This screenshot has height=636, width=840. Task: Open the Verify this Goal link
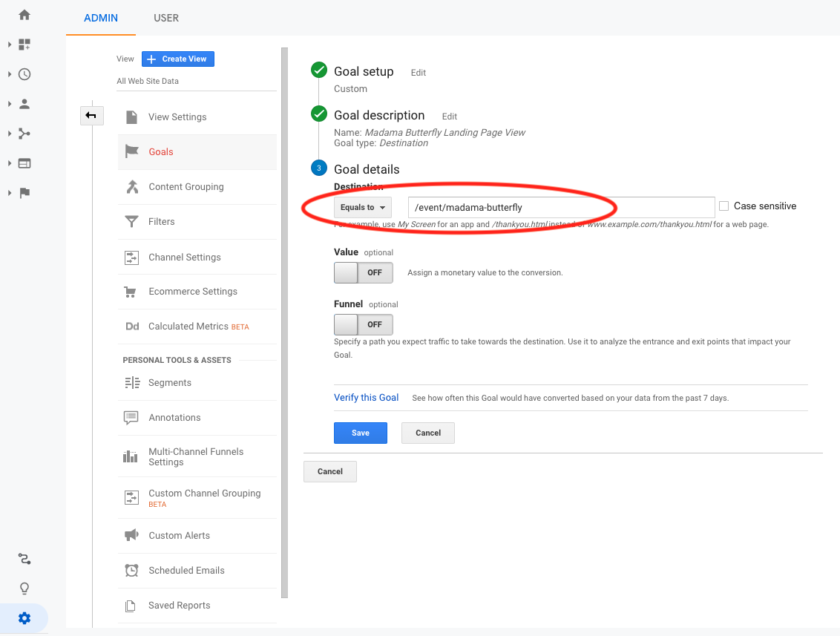point(366,397)
